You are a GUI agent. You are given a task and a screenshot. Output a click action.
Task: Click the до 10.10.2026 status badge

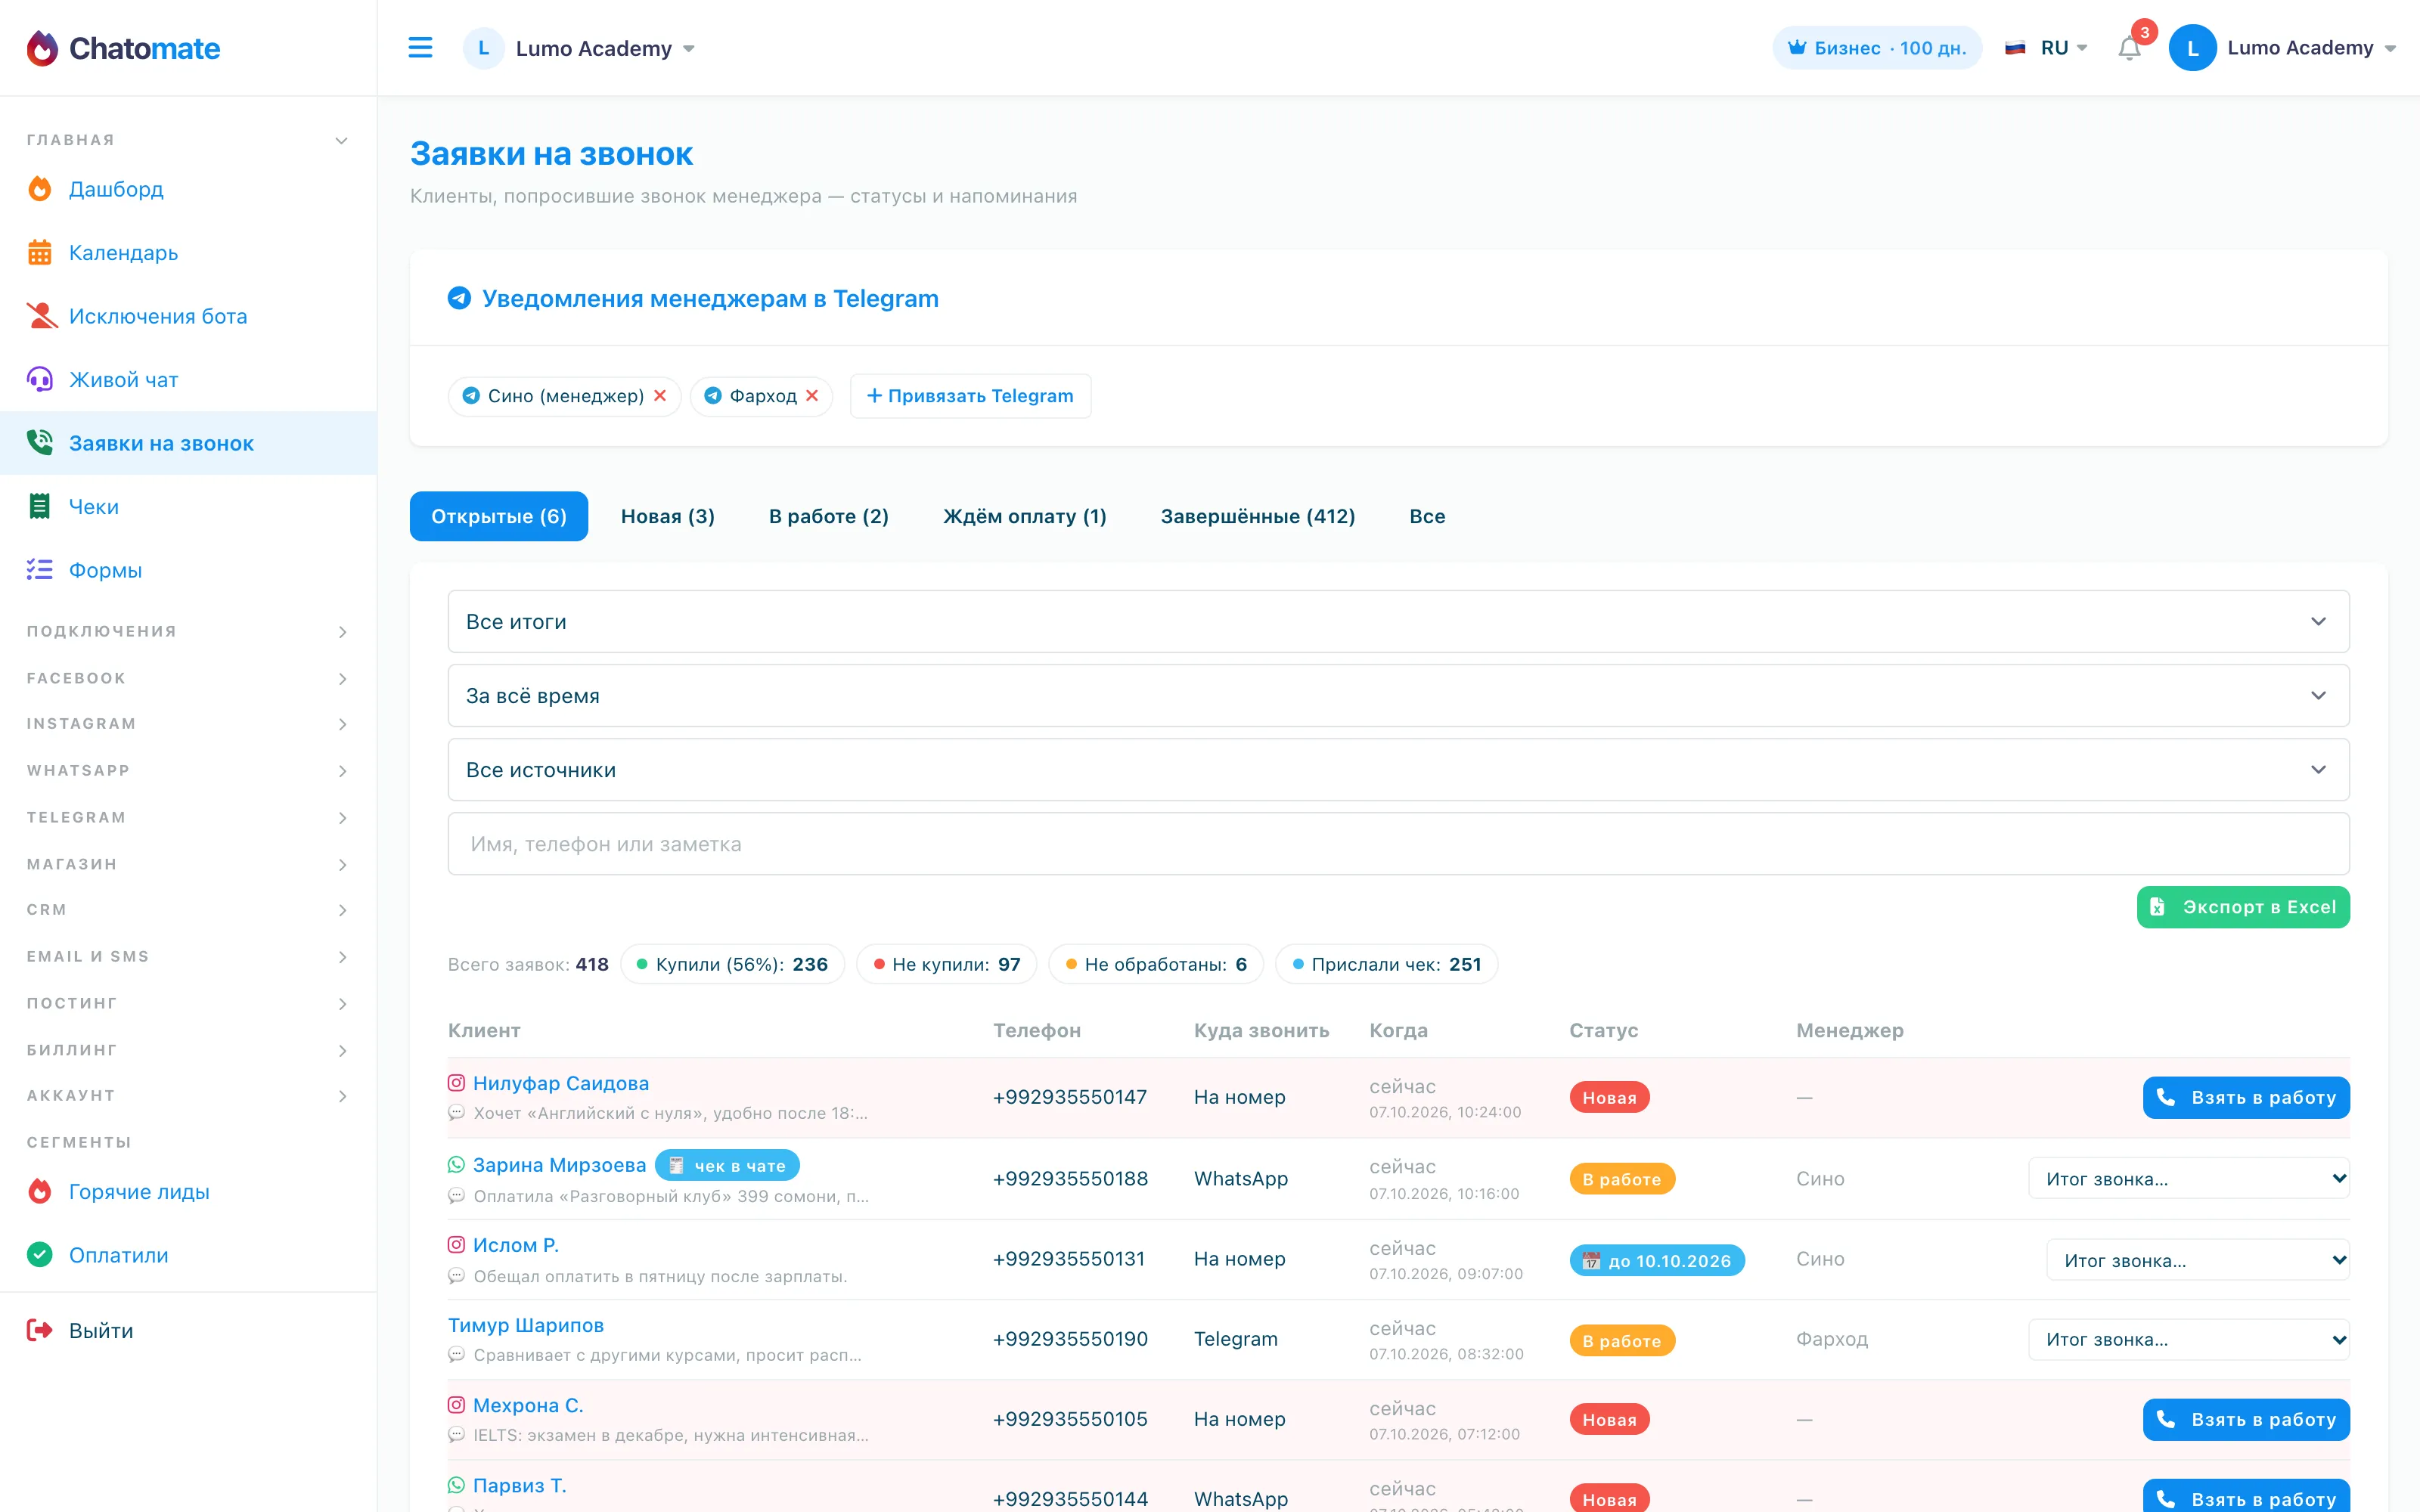(x=1657, y=1261)
